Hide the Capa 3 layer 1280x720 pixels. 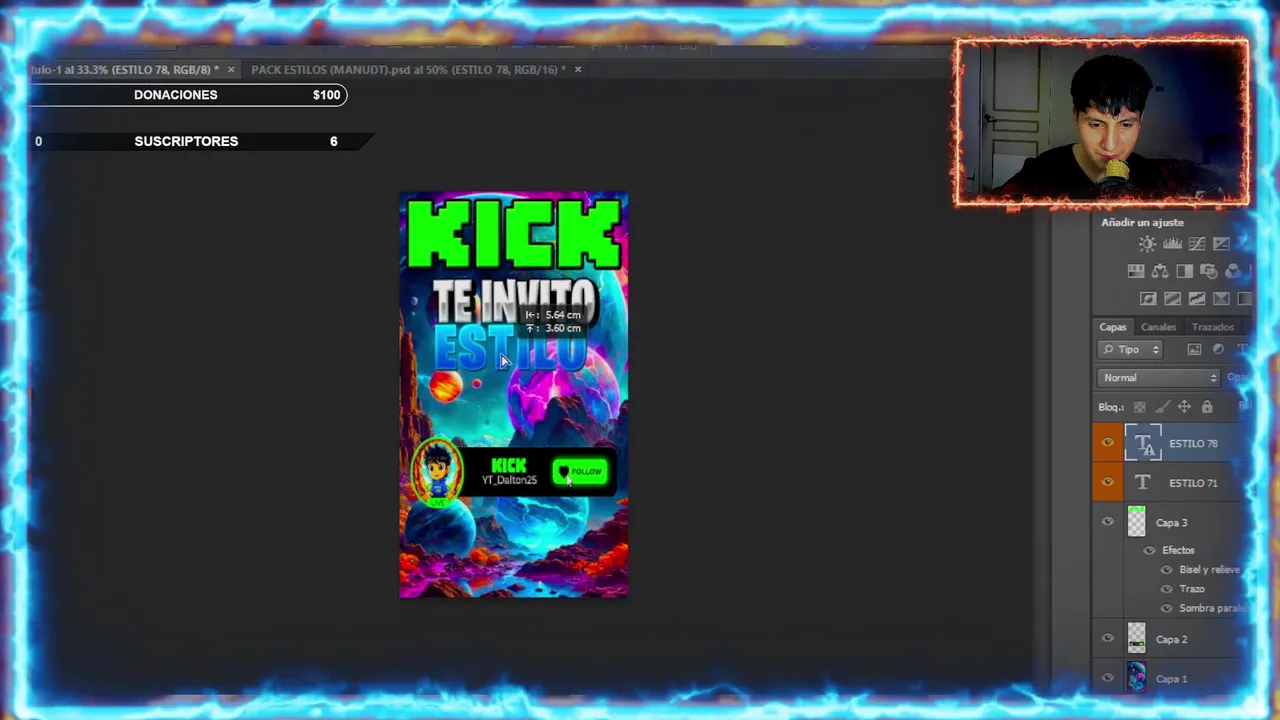coord(1107,522)
